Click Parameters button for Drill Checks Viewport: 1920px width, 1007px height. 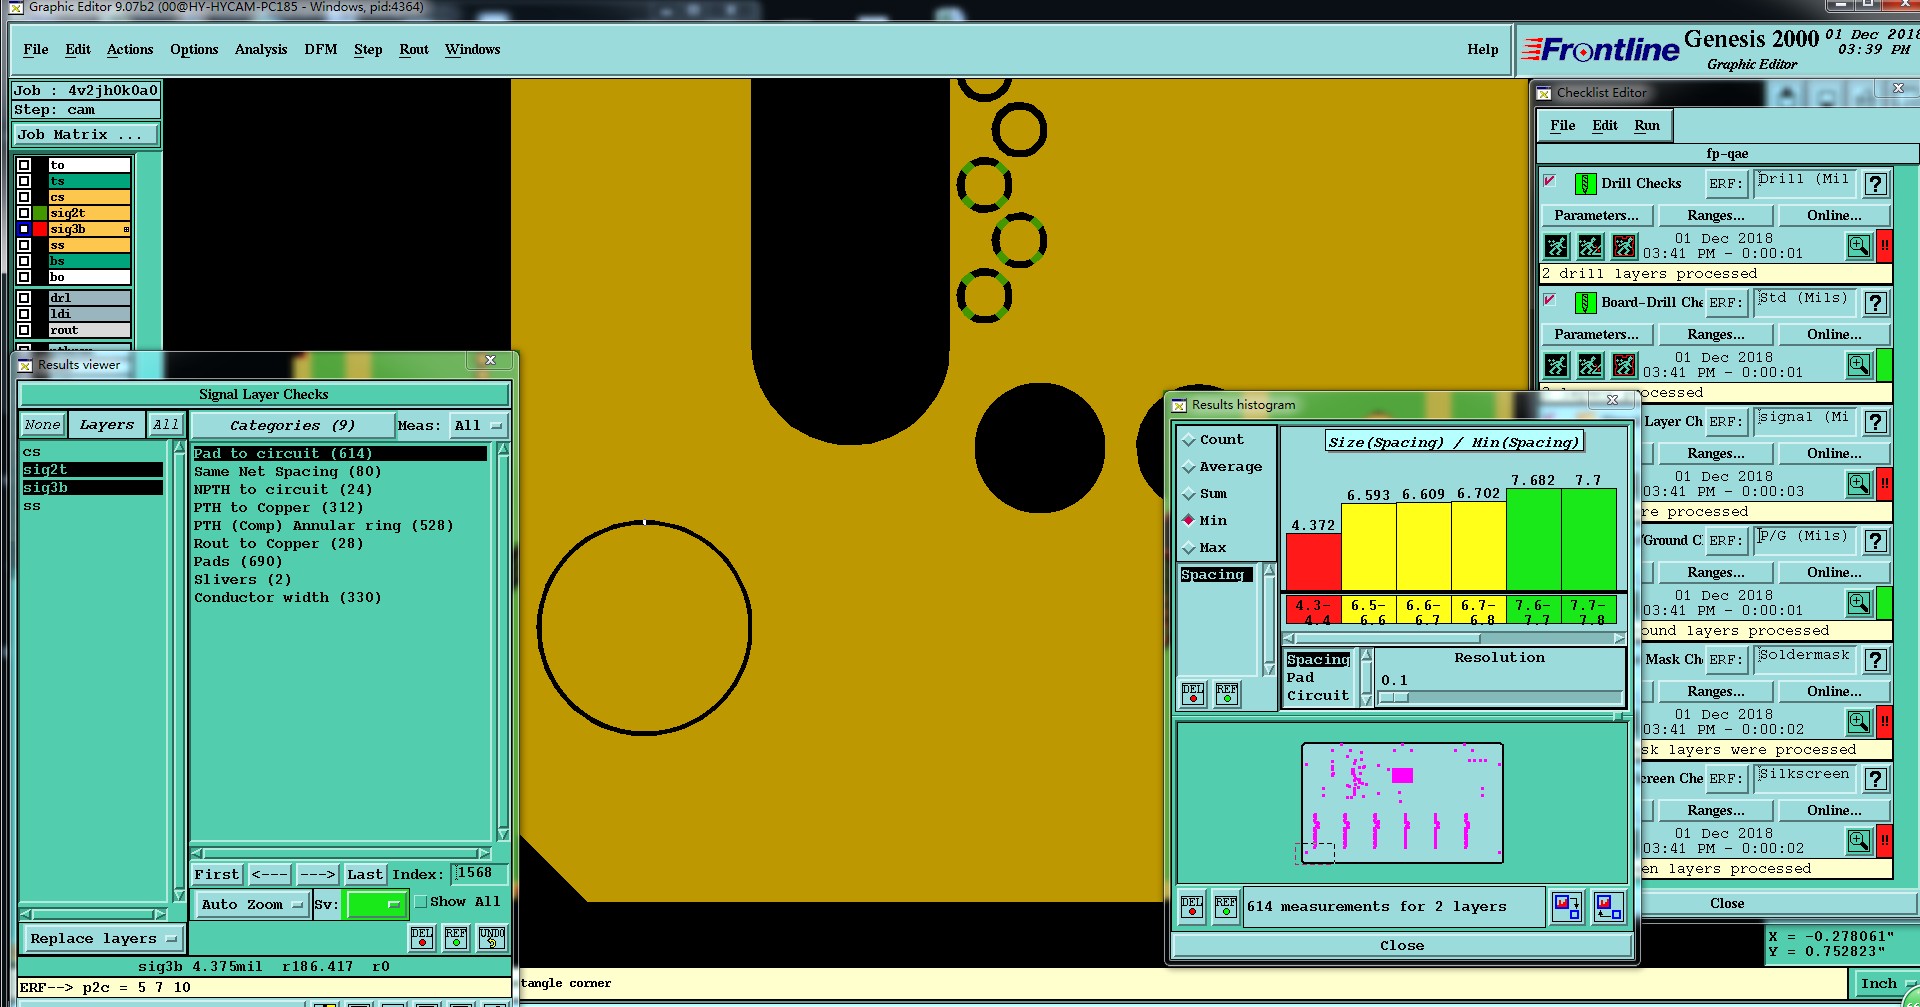pyautogui.click(x=1597, y=216)
